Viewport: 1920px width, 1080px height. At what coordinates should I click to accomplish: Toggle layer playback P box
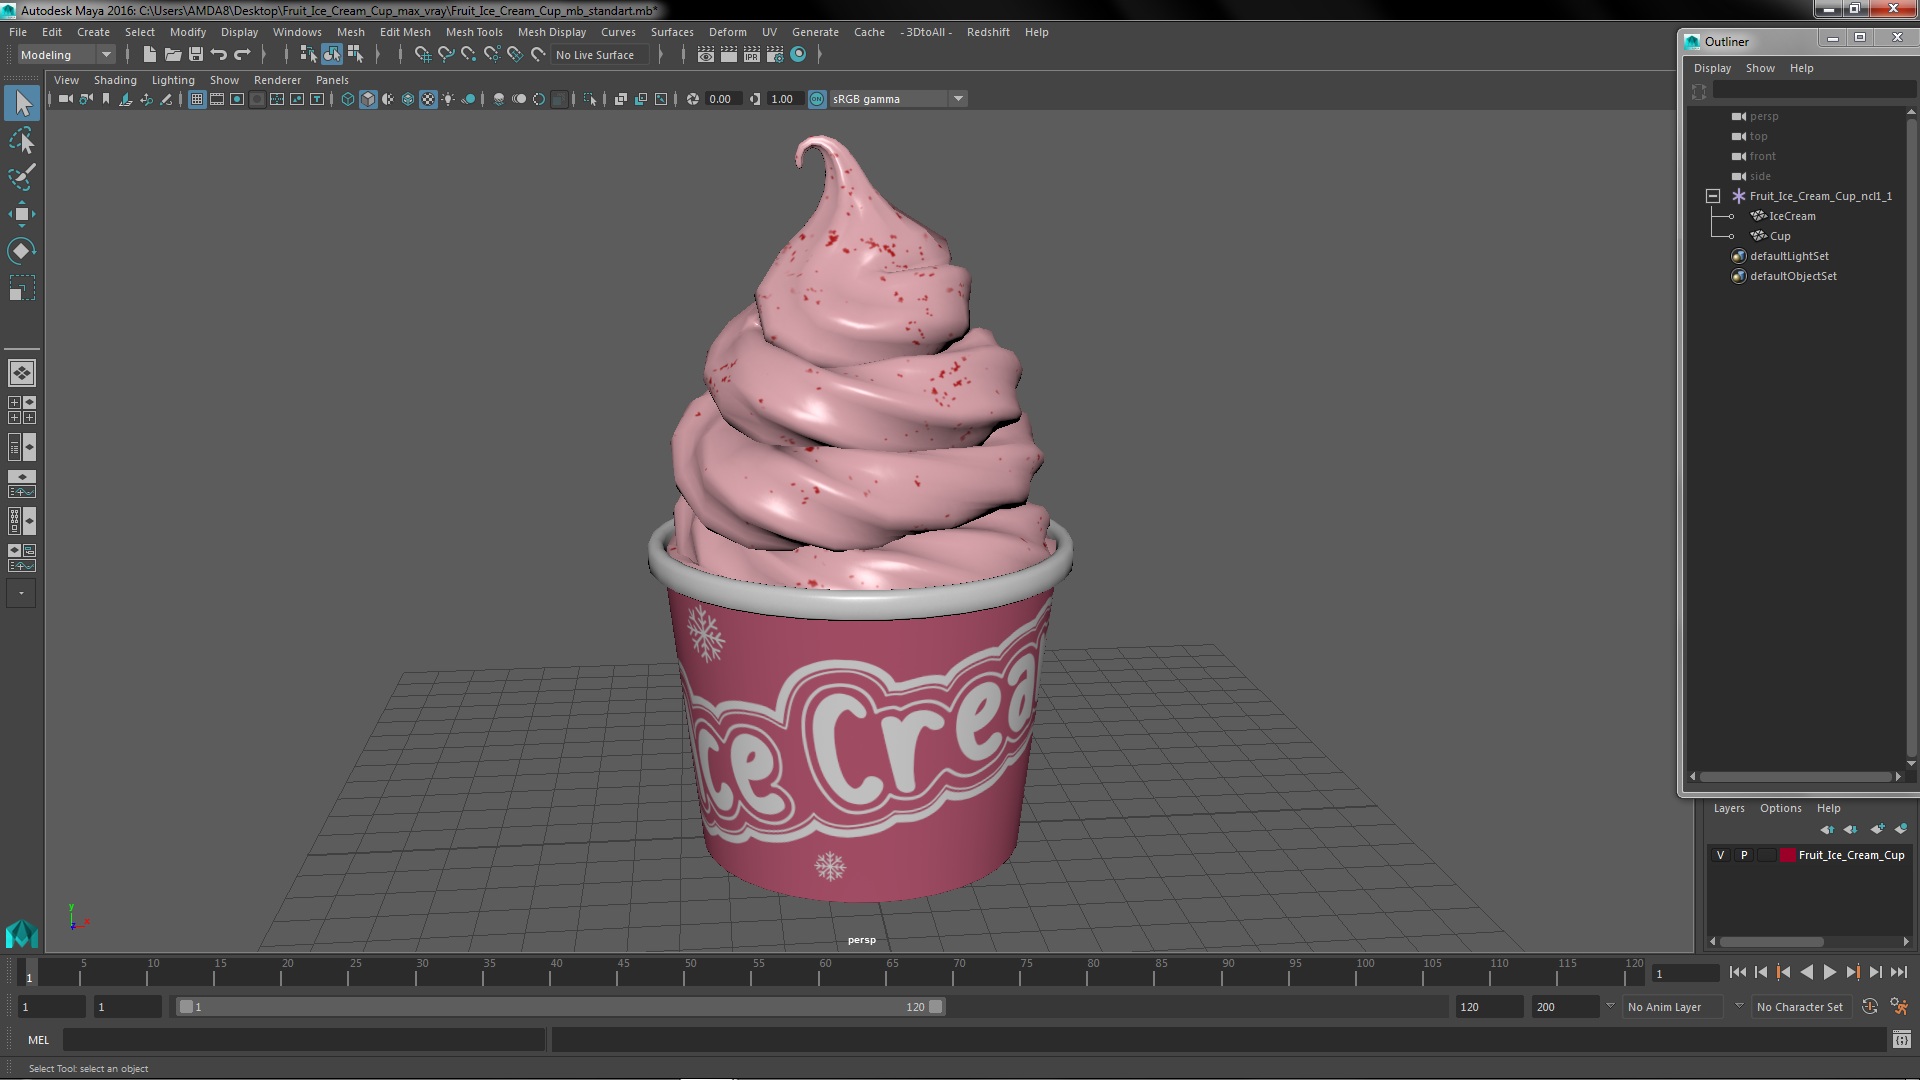pos(1744,855)
